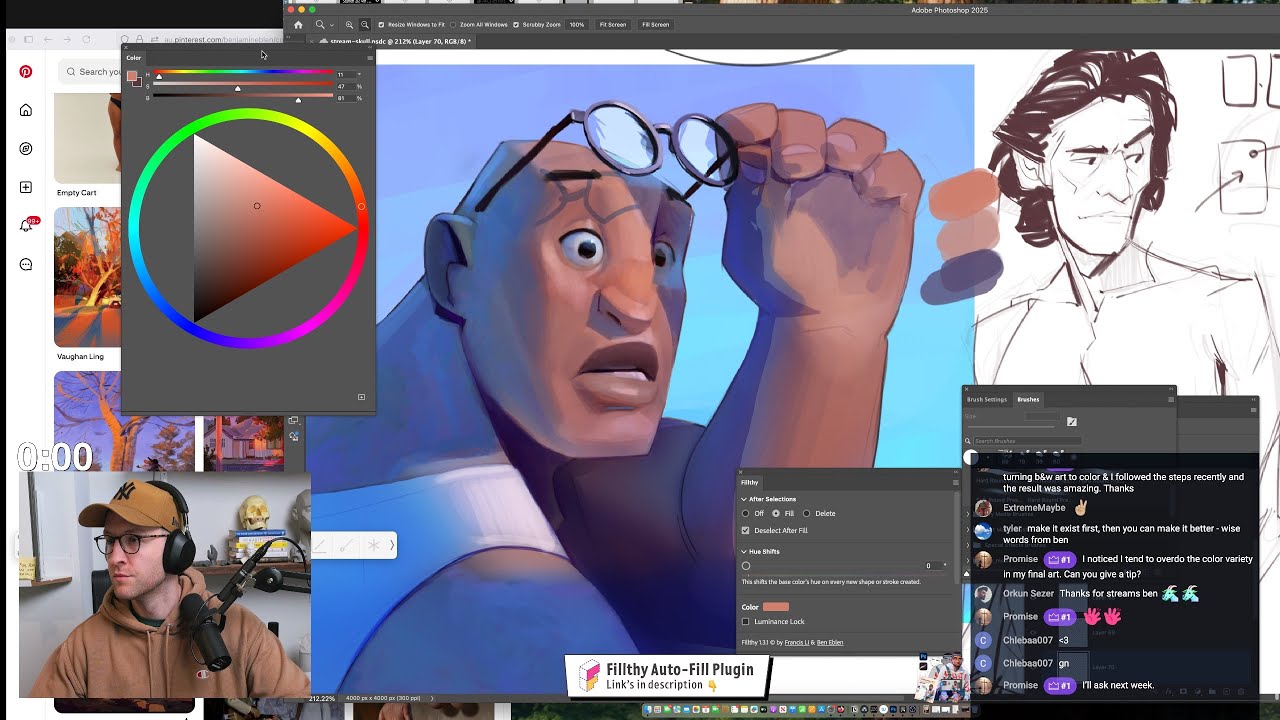Click the Photoshop document zoom percentage status
The height and width of the screenshot is (720, 1280).
[x=322, y=698]
